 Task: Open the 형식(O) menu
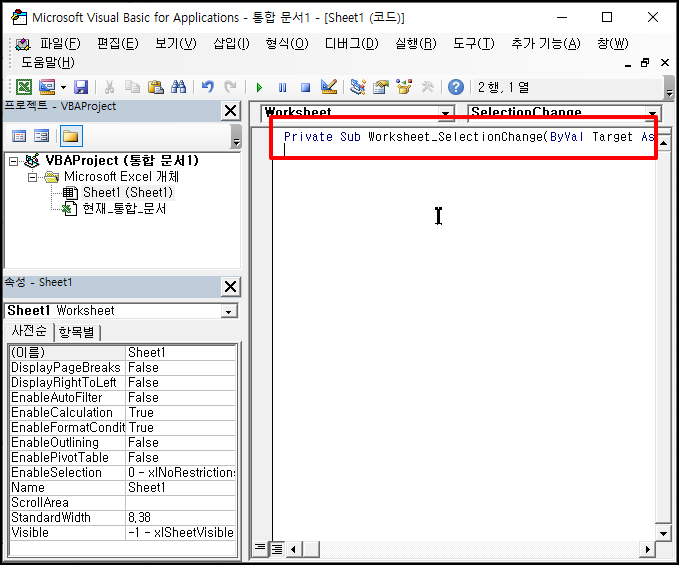287,43
